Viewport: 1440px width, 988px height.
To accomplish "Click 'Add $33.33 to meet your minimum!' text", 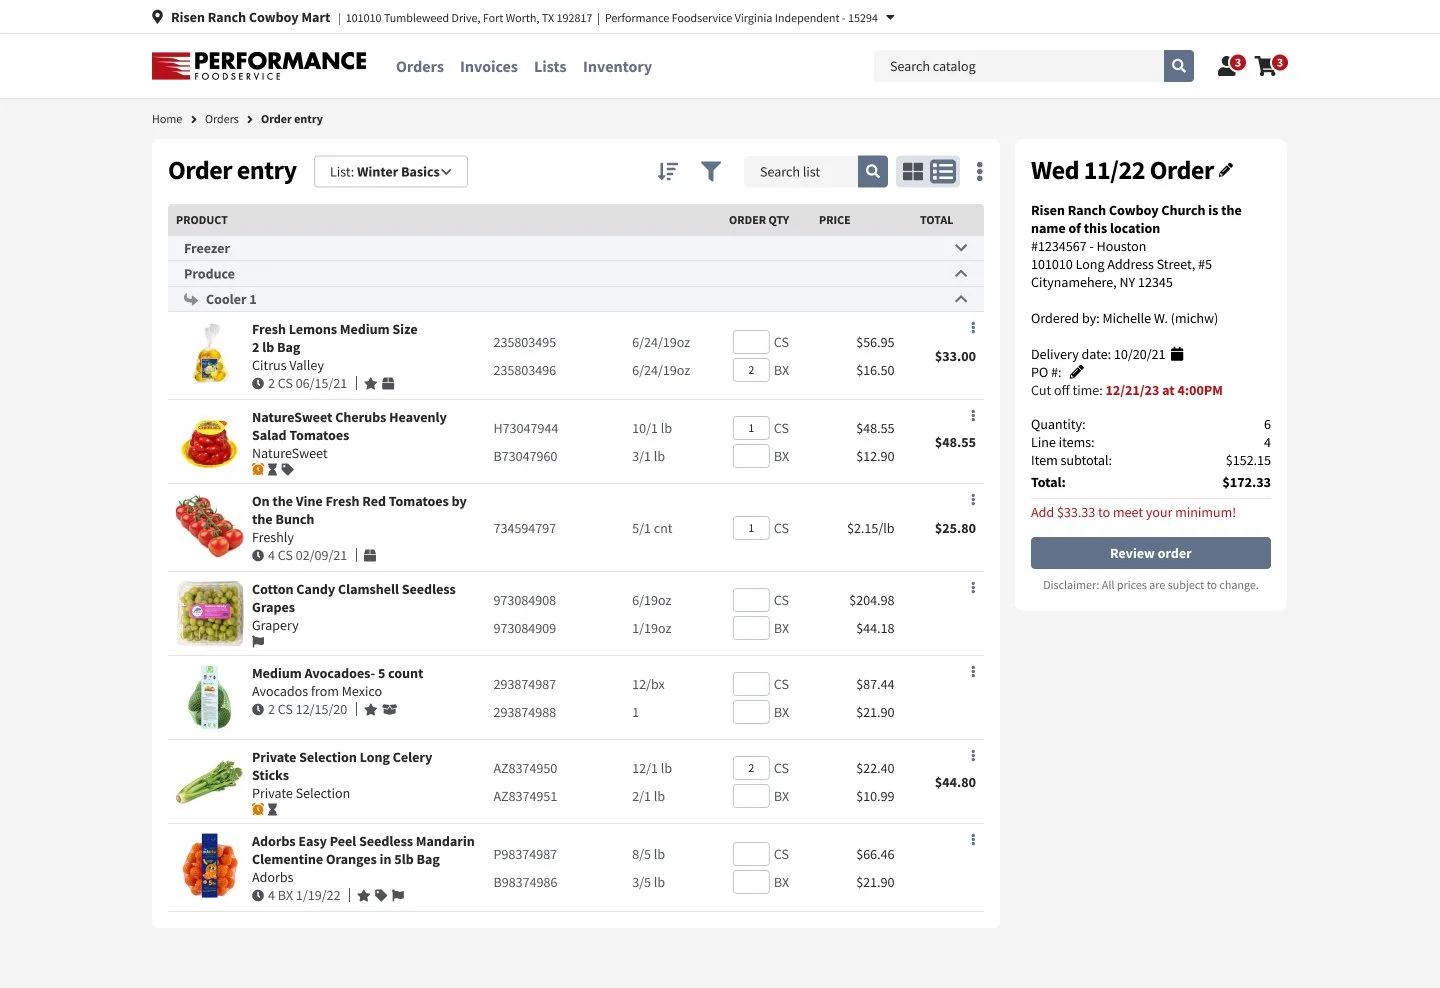I will [x=1133, y=512].
